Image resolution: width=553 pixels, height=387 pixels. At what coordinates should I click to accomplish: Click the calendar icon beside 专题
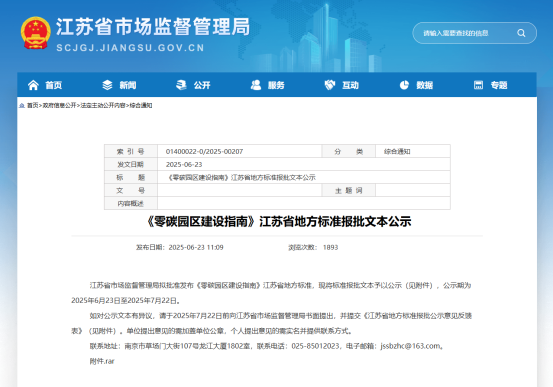pos(478,85)
